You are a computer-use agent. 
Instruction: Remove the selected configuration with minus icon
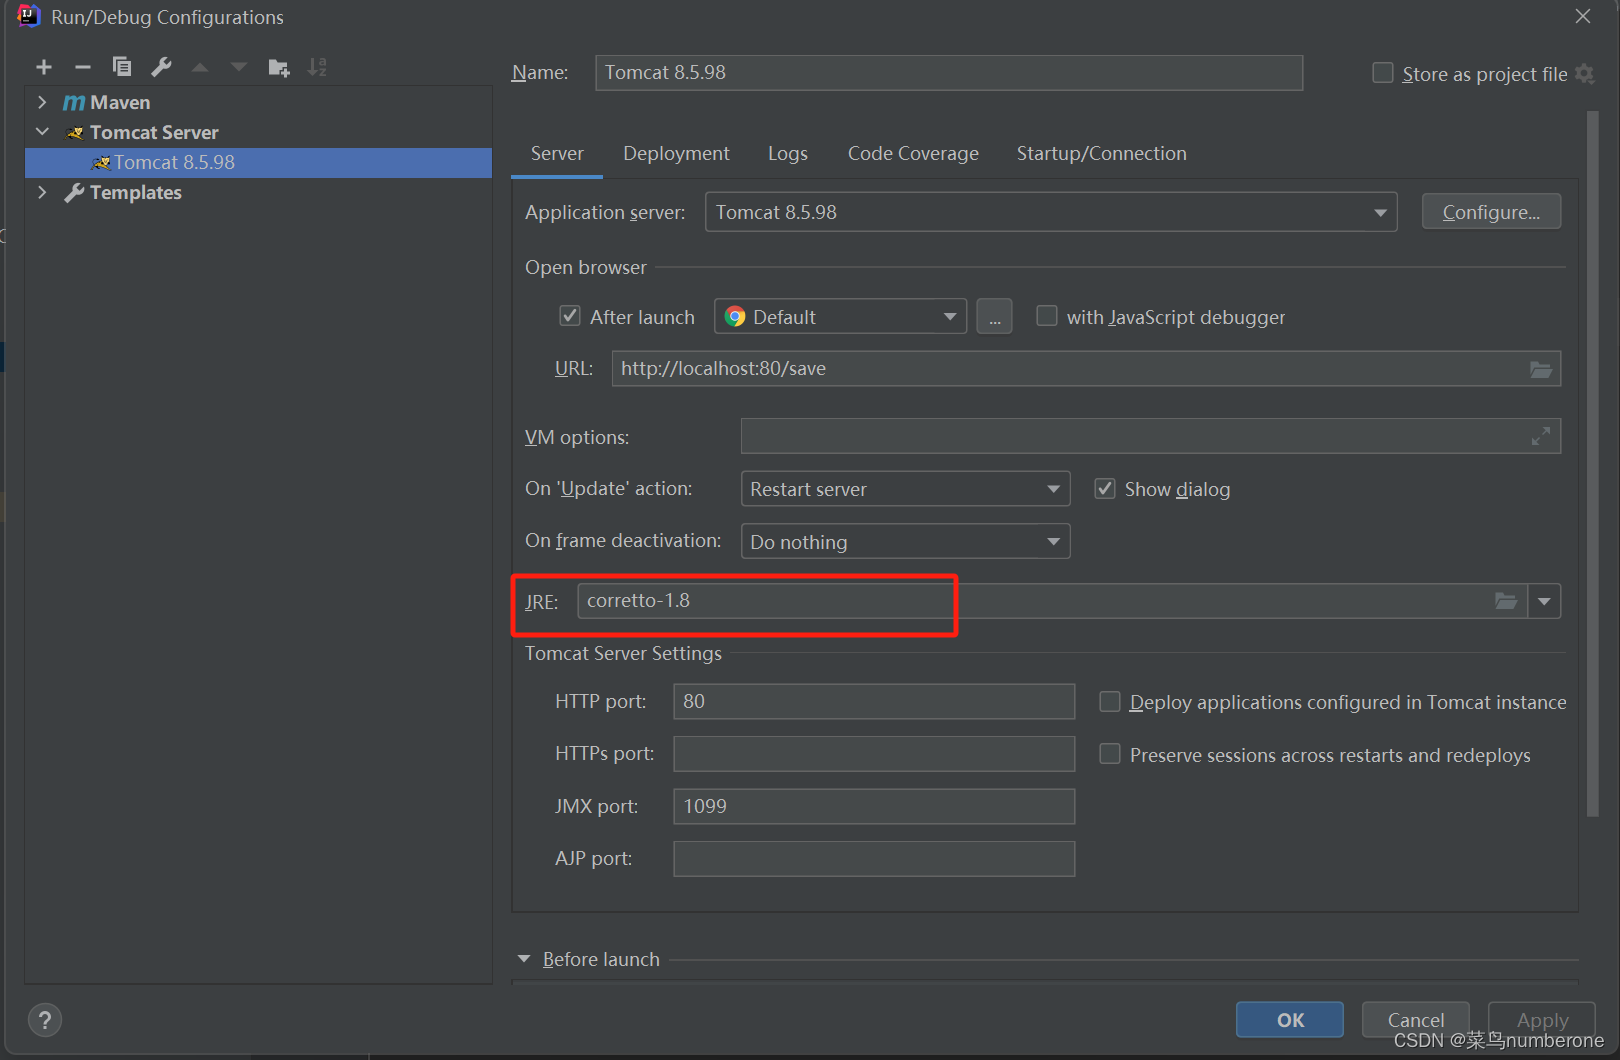click(83, 67)
